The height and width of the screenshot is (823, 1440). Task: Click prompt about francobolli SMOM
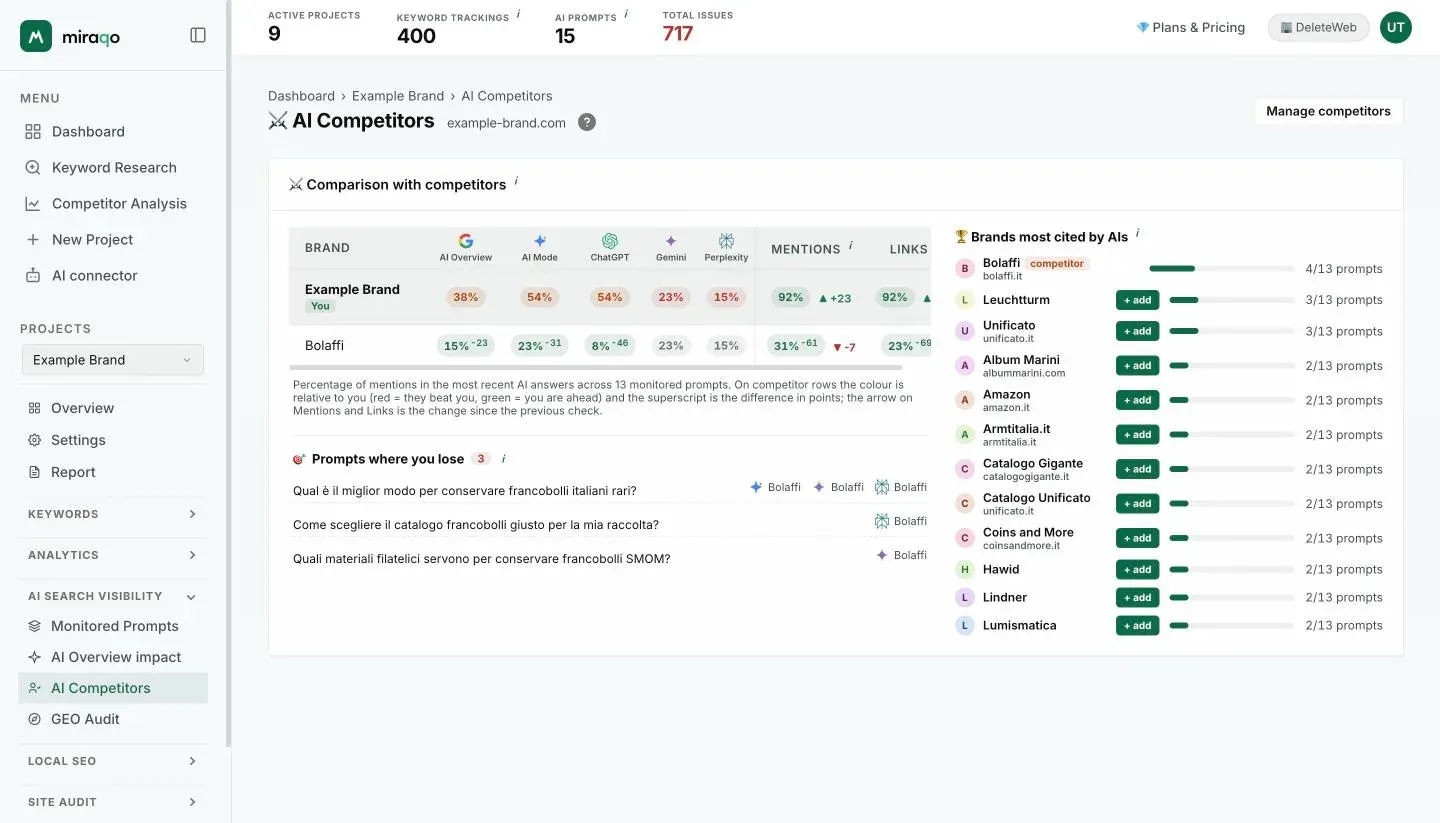(482, 559)
